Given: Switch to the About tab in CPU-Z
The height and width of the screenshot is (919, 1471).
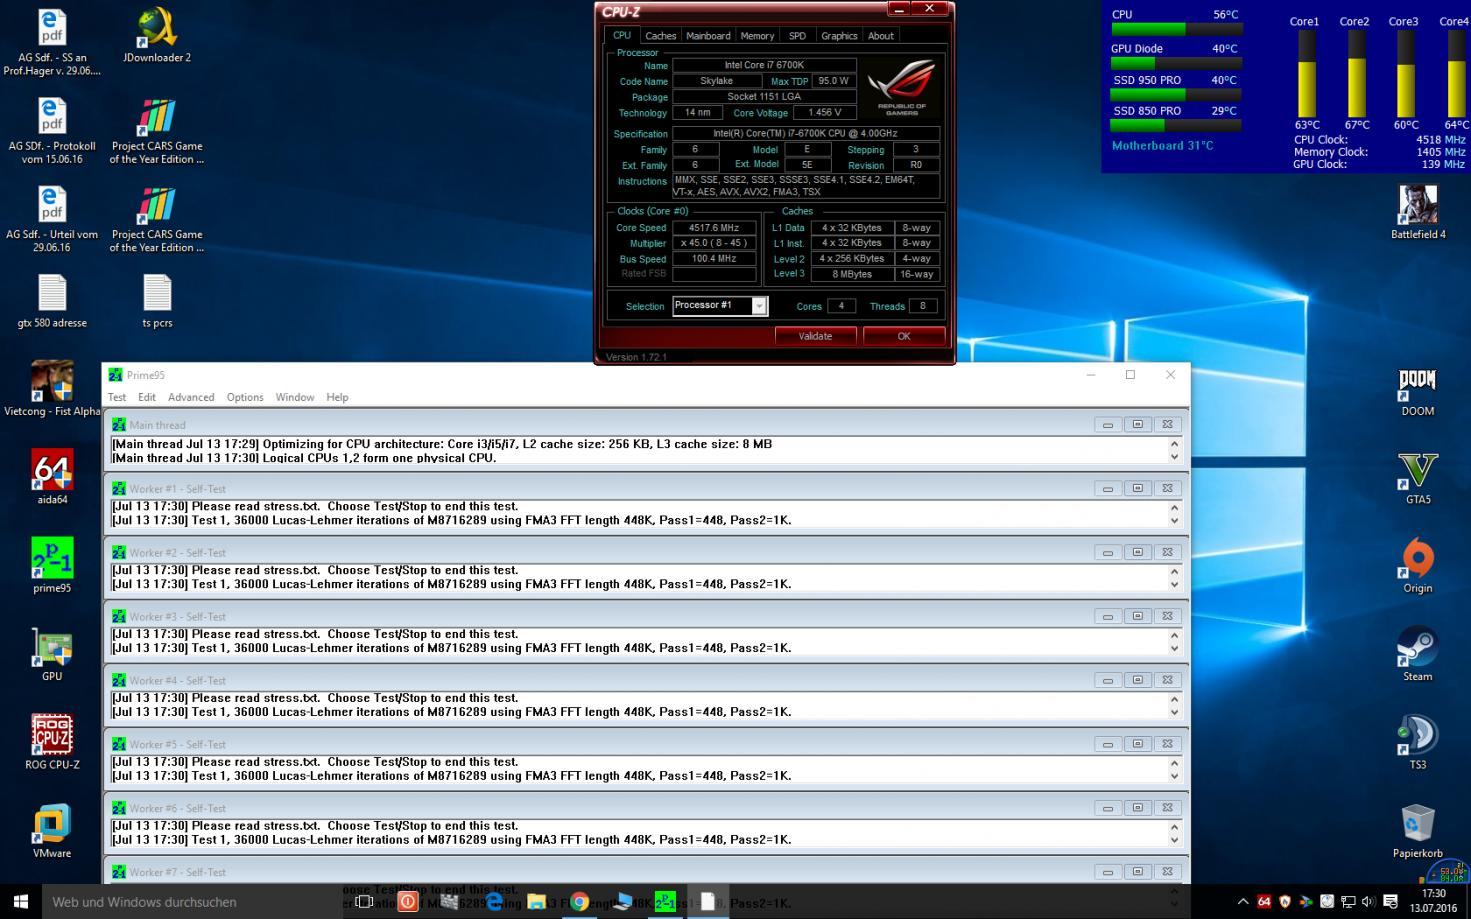Looking at the screenshot, I should (x=881, y=36).
